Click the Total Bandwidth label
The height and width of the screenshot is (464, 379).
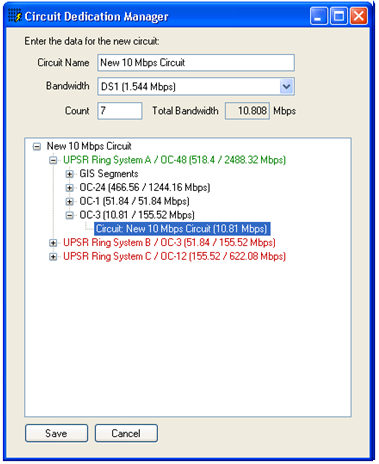click(x=185, y=111)
